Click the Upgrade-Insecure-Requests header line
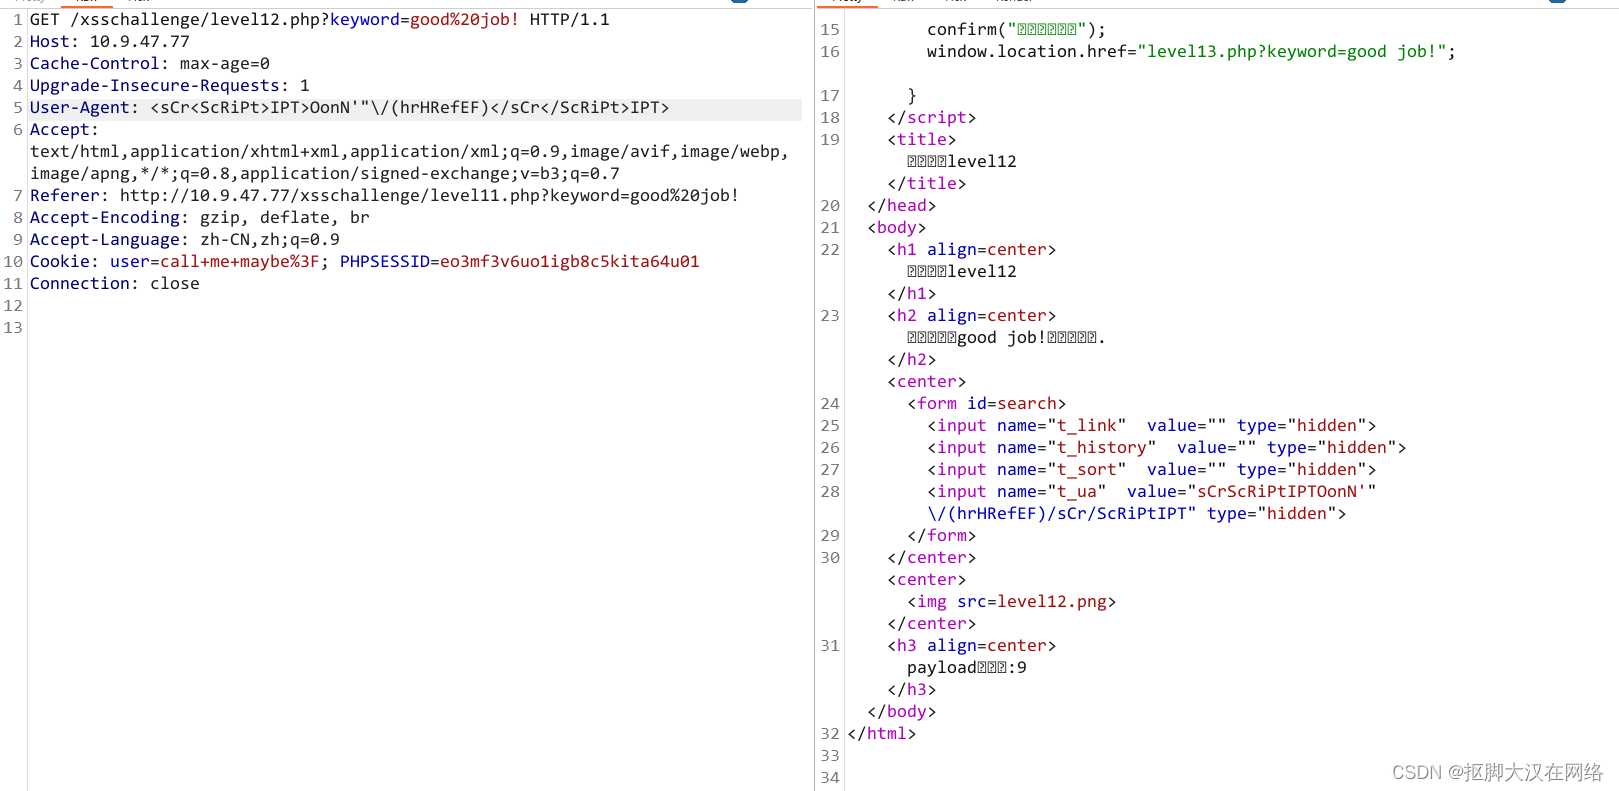Viewport: 1619px width, 791px height. click(169, 86)
